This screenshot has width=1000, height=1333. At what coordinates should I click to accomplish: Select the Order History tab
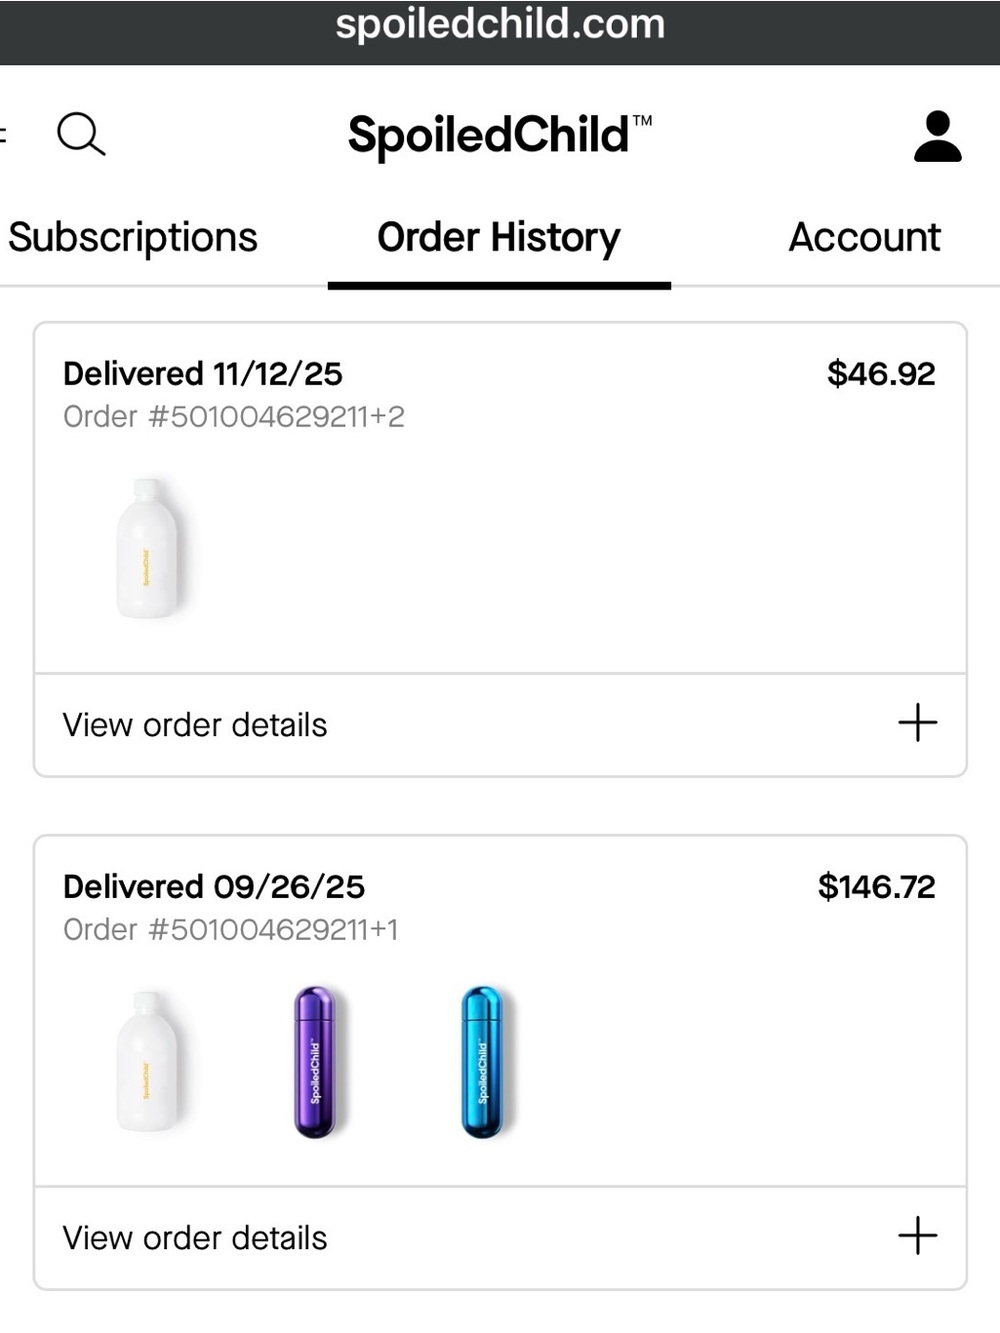[499, 238]
